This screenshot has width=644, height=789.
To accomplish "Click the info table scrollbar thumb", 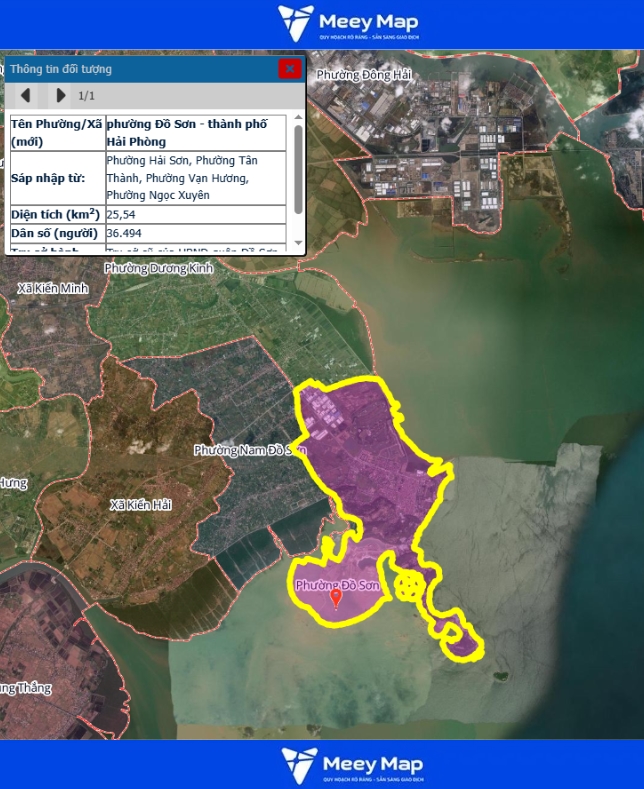I will (x=298, y=165).
